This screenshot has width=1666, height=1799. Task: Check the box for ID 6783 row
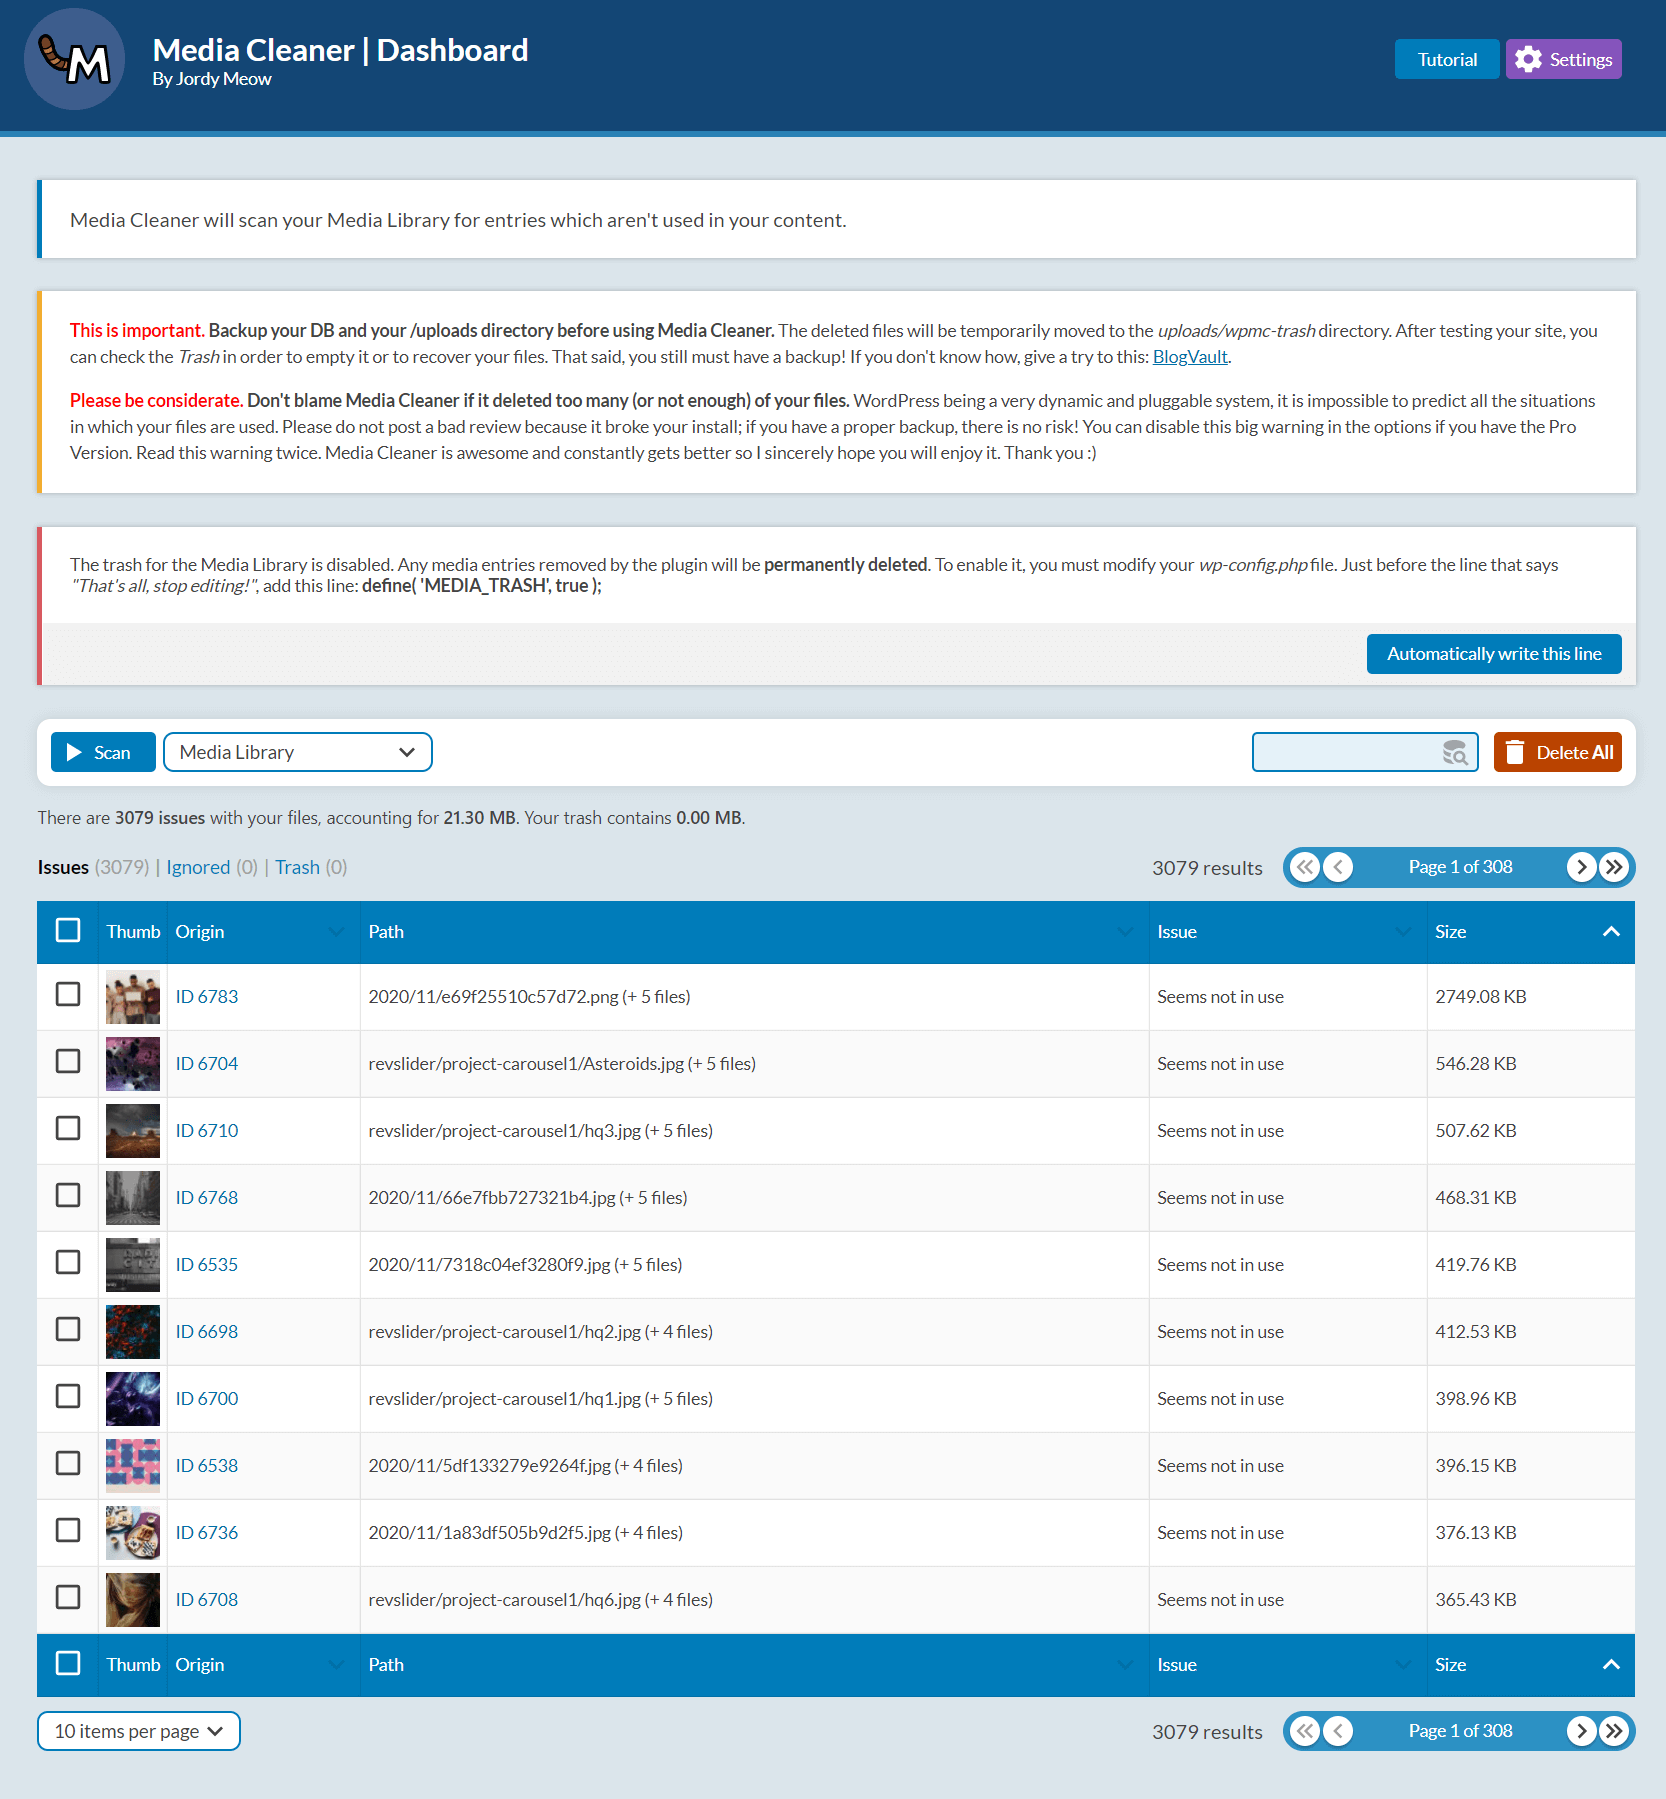pos(68,994)
